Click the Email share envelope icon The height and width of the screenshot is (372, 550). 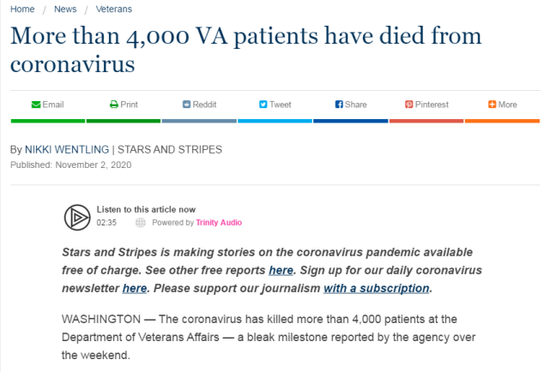pos(36,104)
